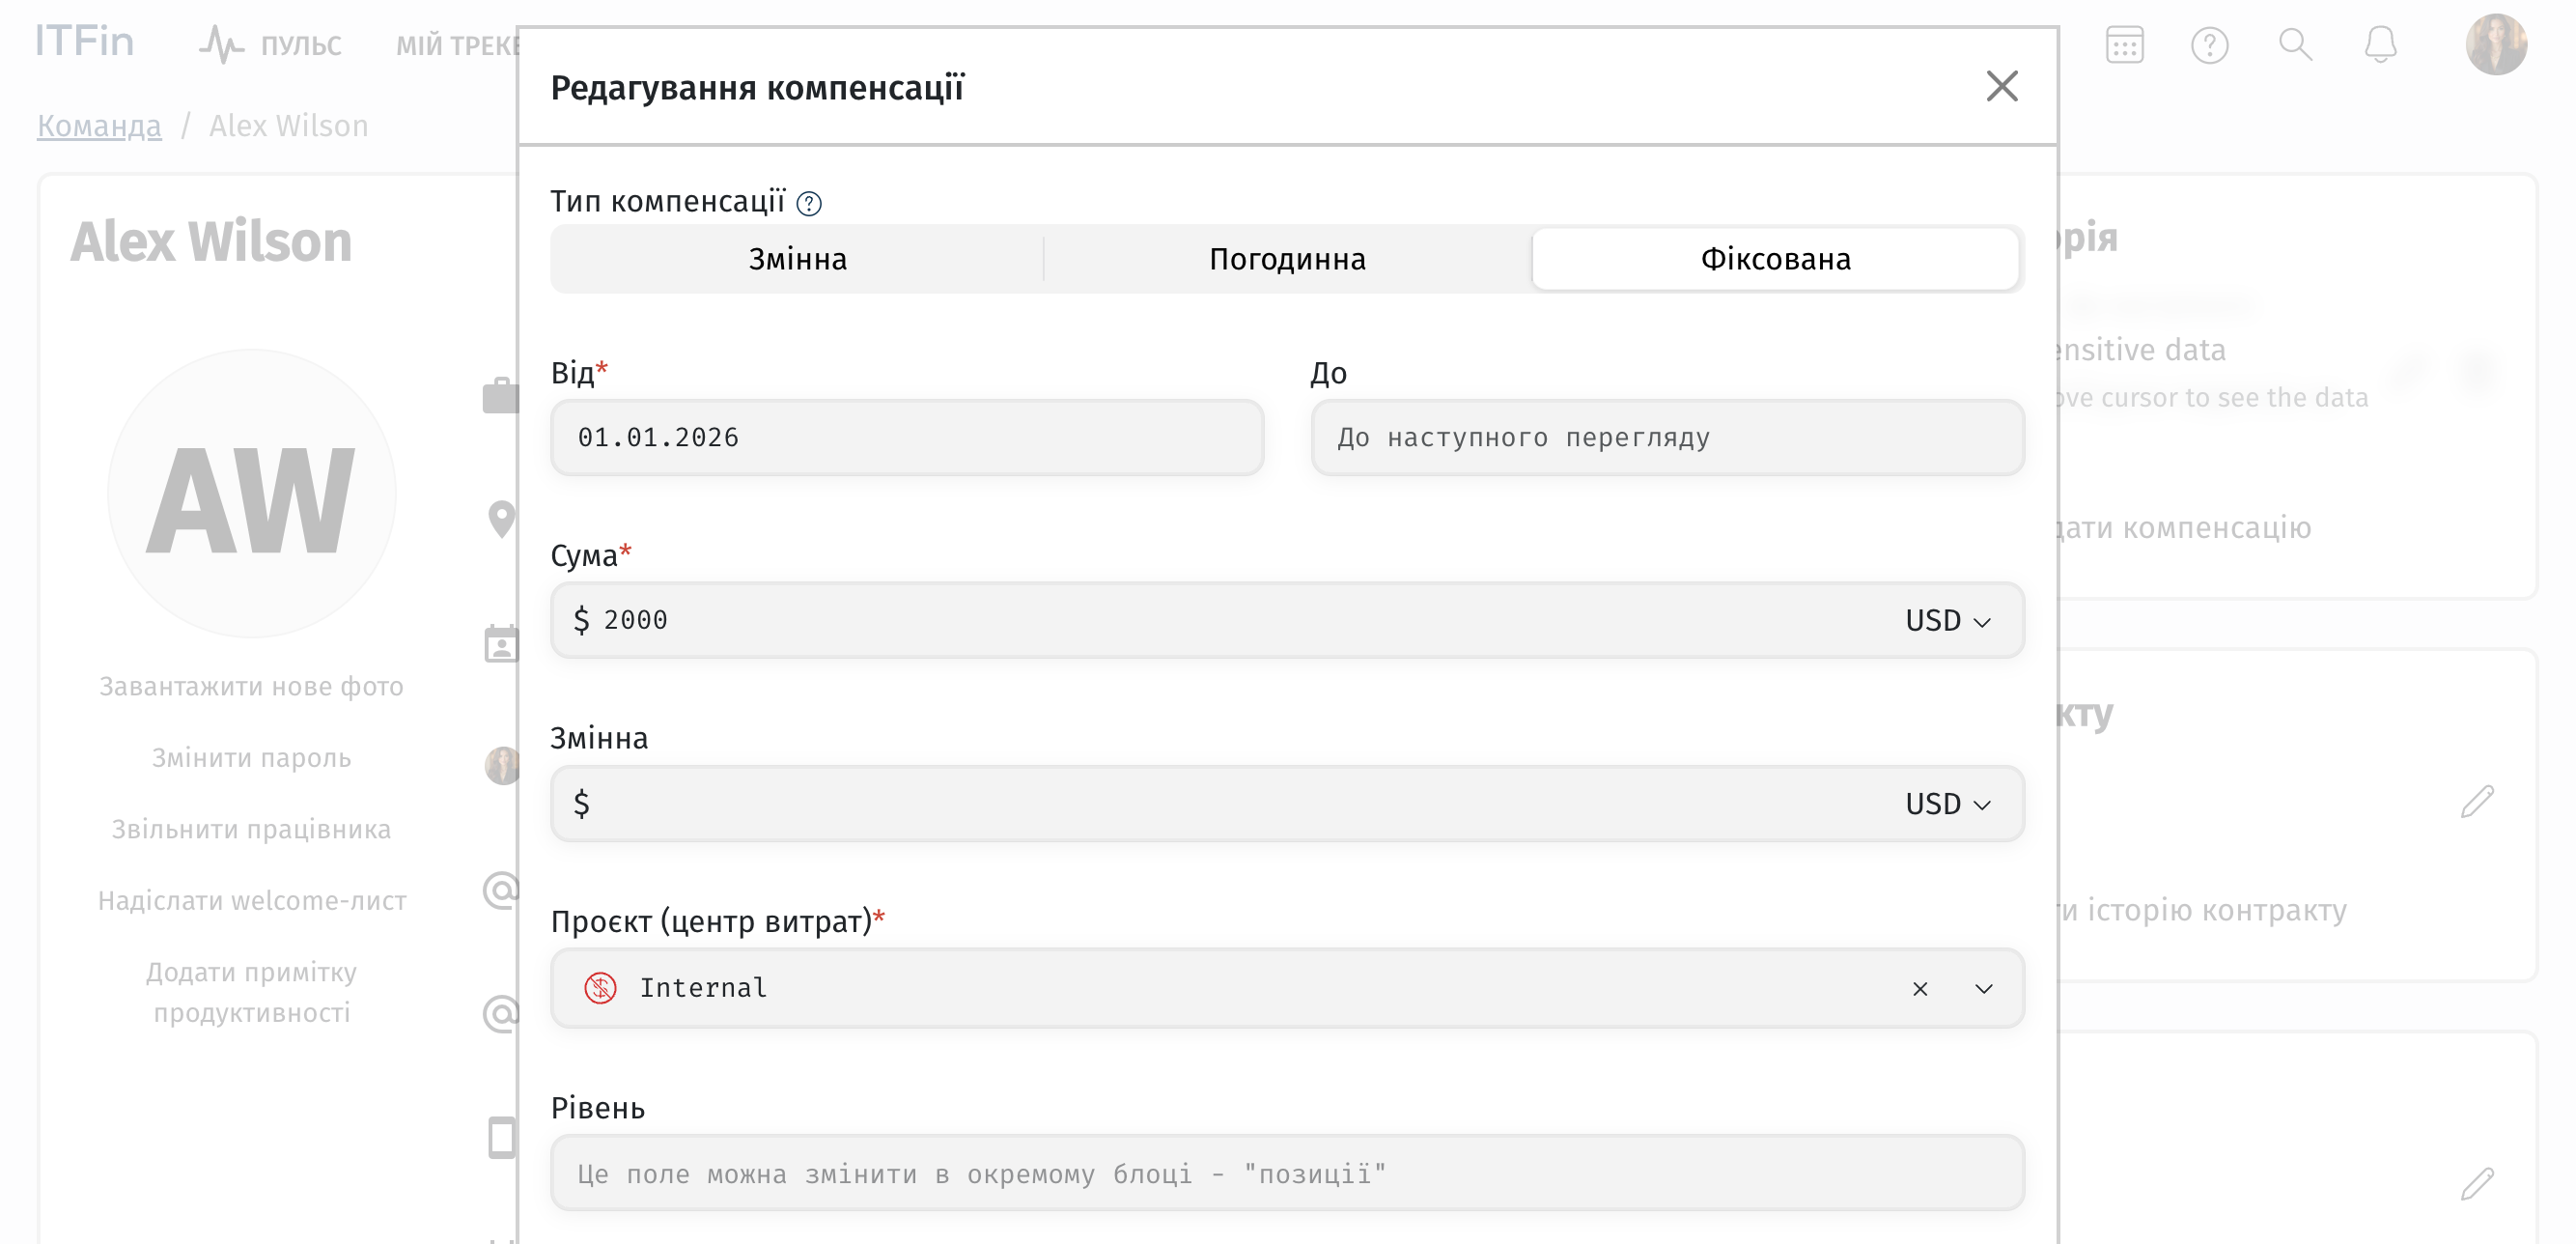This screenshot has height=1244, width=2576.
Task: Click the add compensation link
Action: tap(2185, 528)
